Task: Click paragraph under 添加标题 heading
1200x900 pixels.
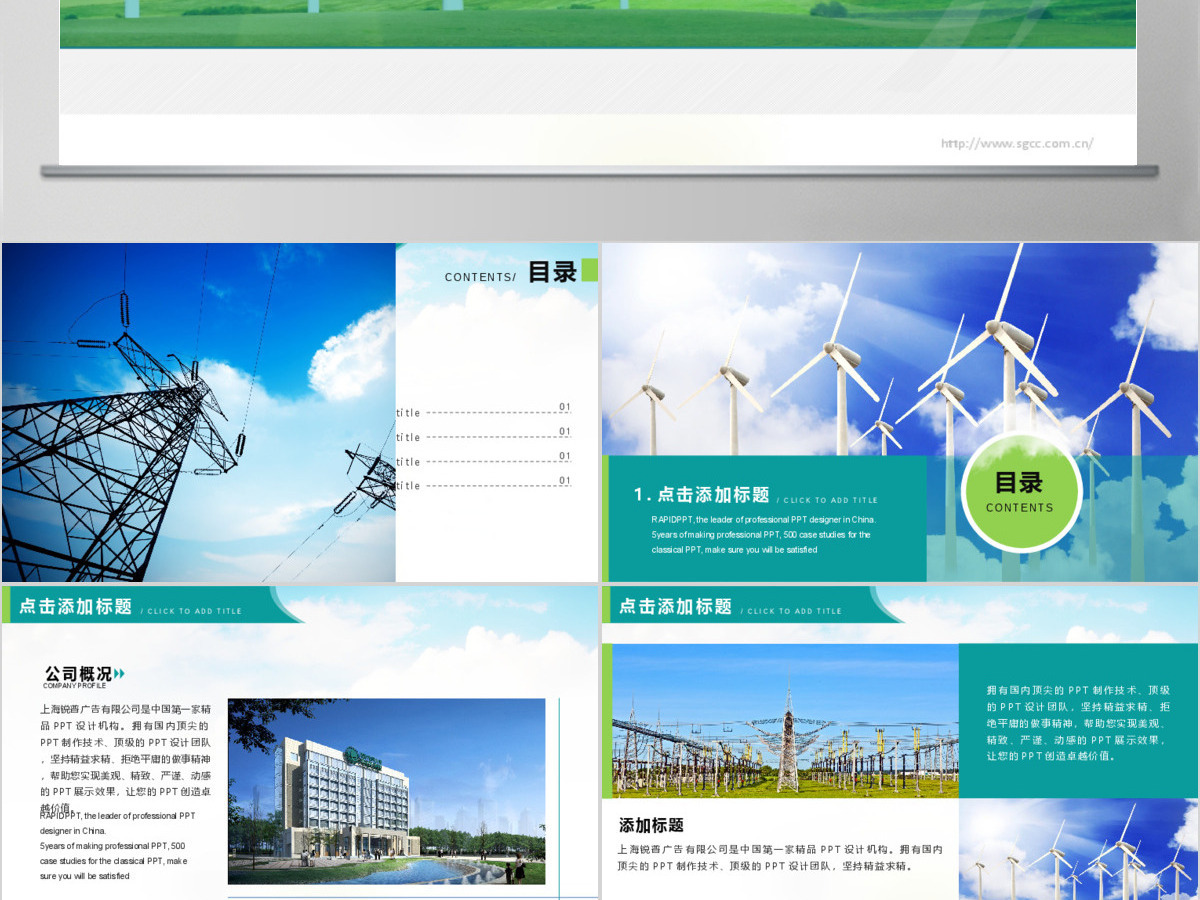Action: tap(780, 857)
